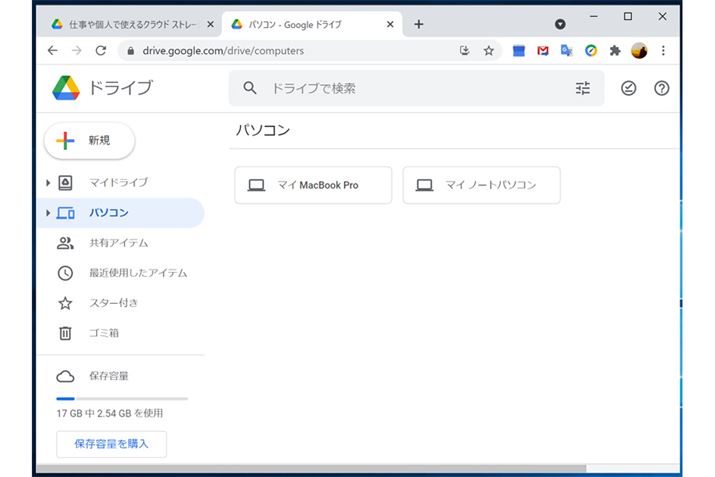This screenshot has width=715, height=477.
Task: Expand the マイドライブ tree arrow
Action: (48, 182)
